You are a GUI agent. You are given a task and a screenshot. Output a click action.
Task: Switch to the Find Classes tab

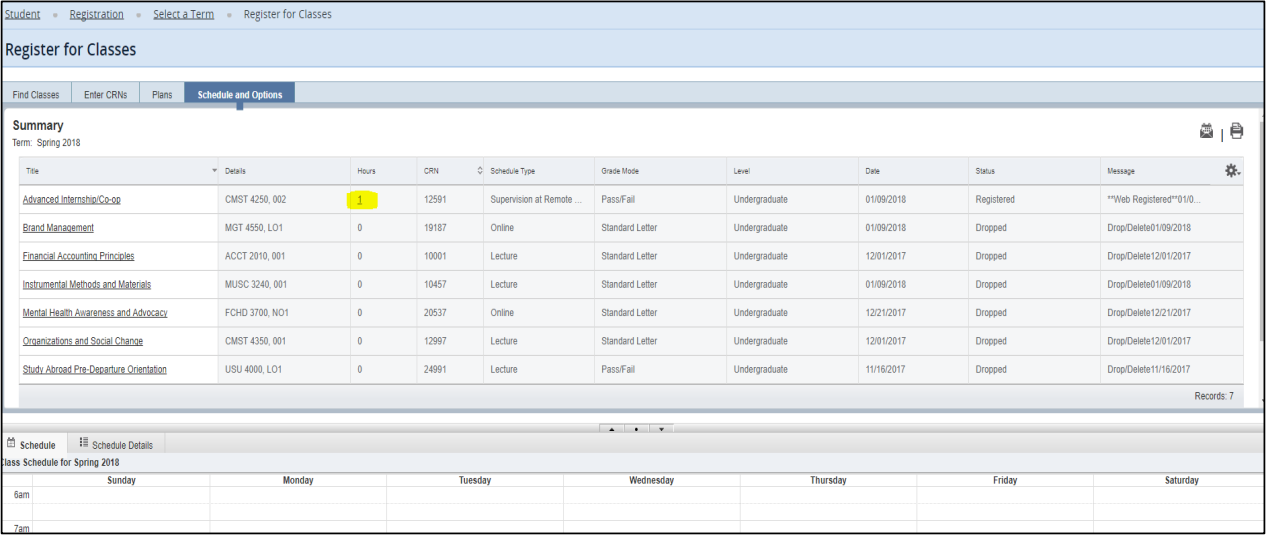[36, 95]
